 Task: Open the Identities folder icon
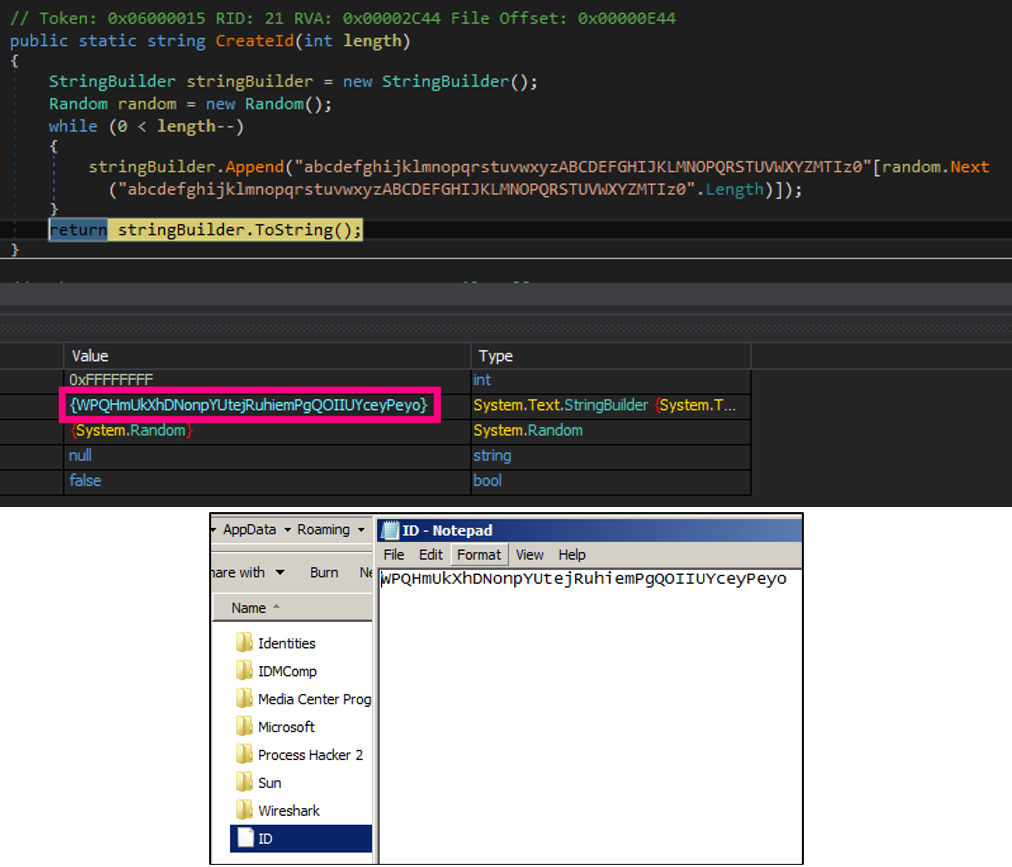pyautogui.click(x=244, y=643)
